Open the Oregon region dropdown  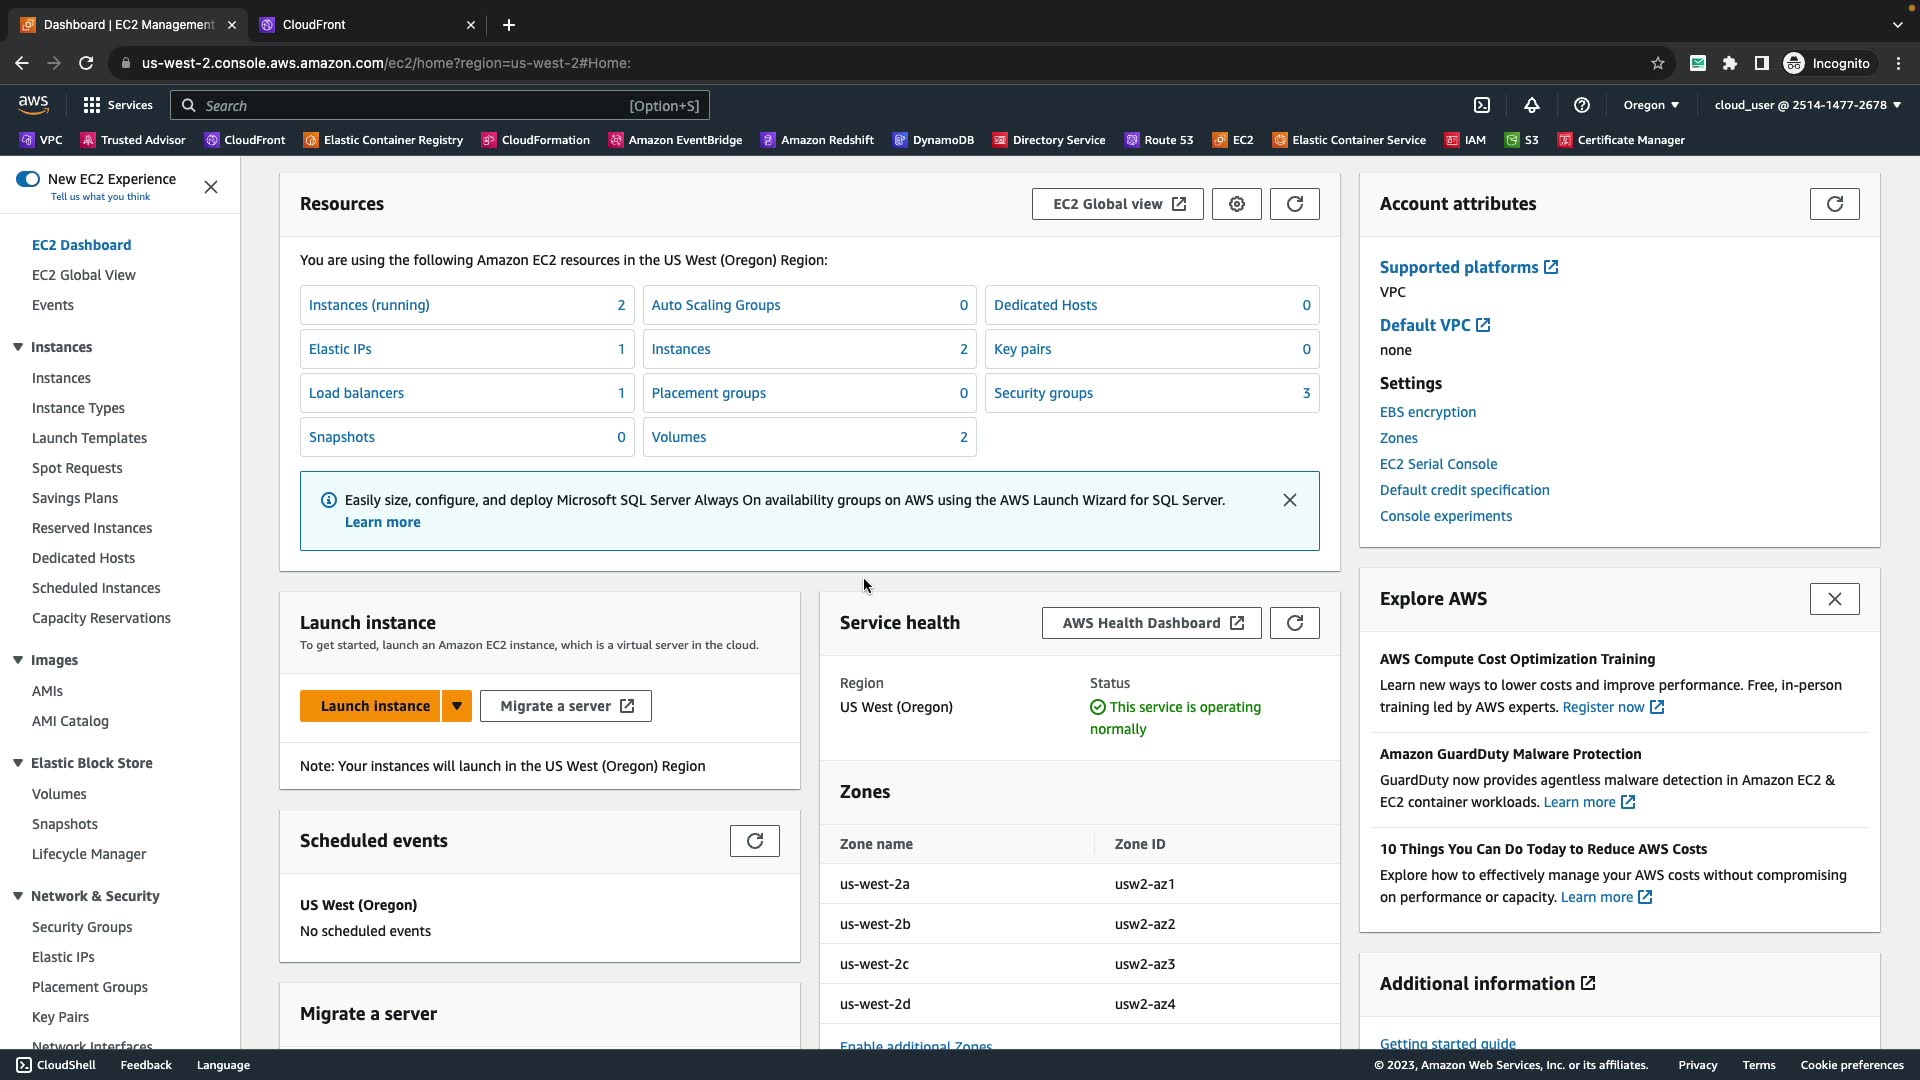(1651, 105)
